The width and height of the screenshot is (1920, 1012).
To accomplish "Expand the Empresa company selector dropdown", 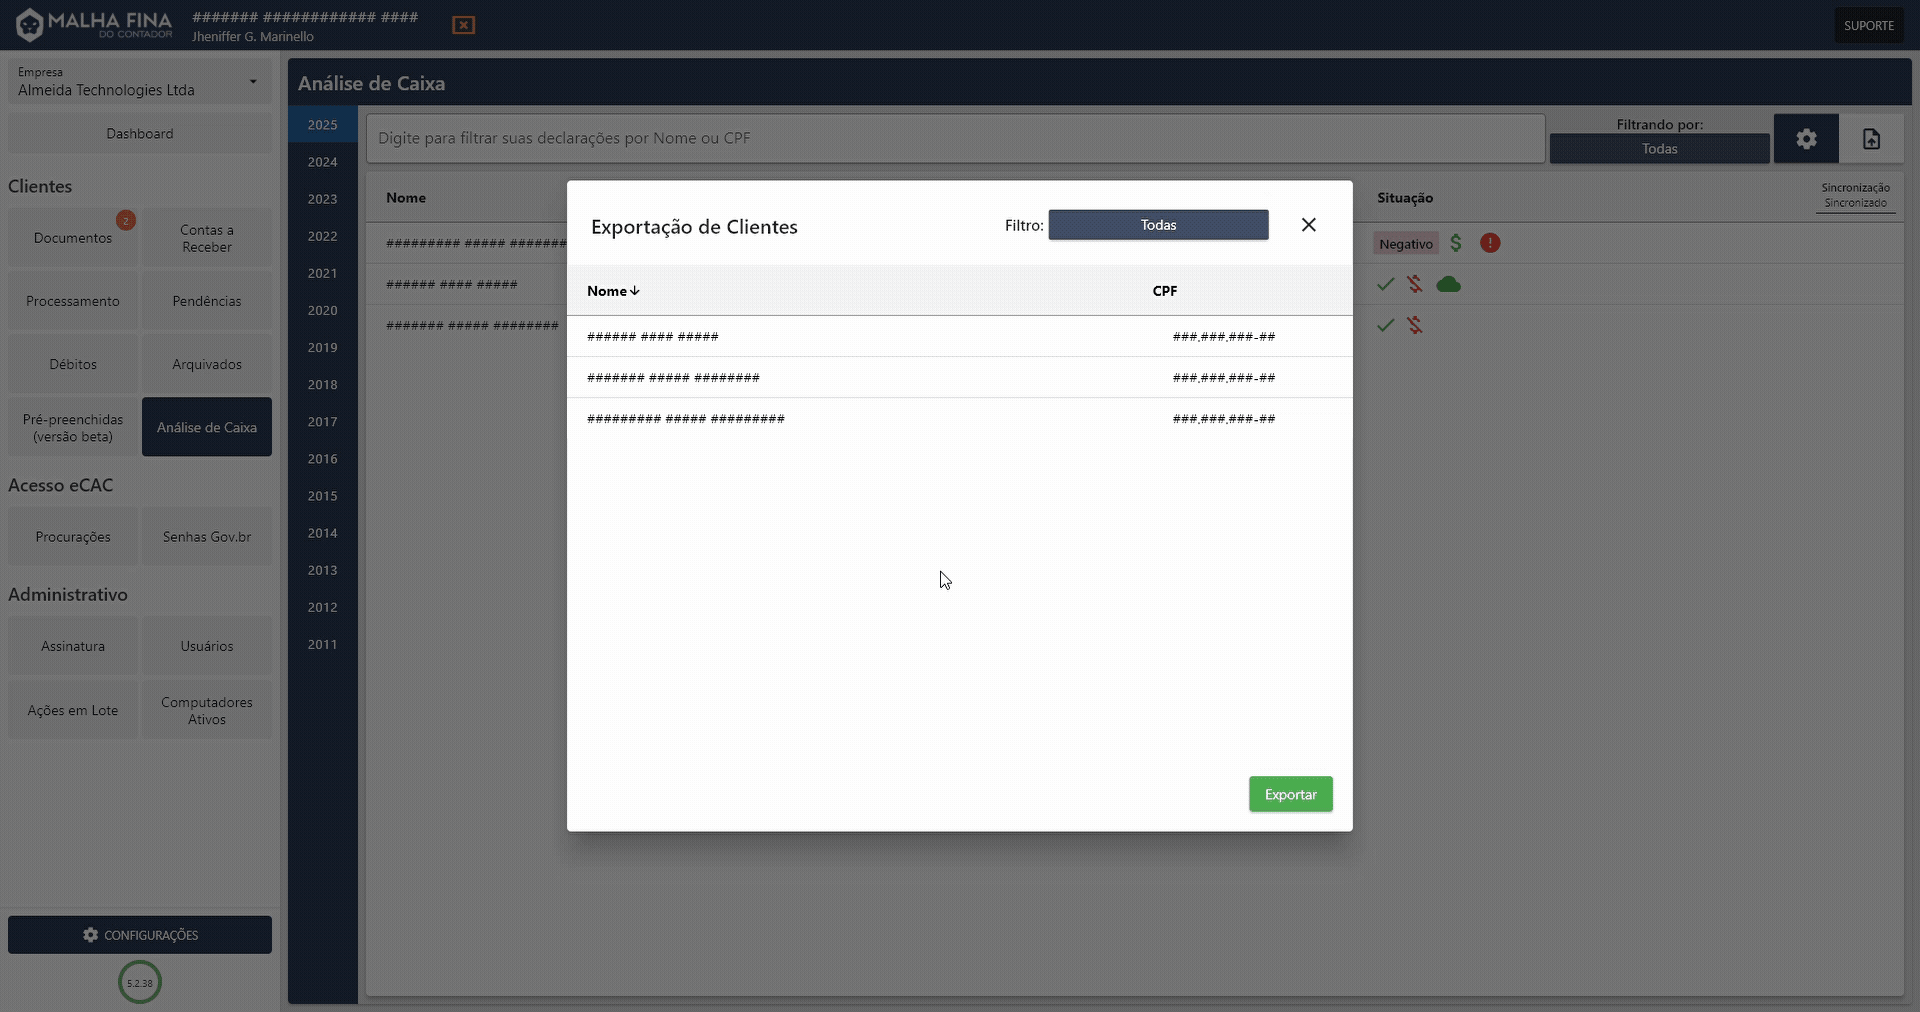I will 139,82.
